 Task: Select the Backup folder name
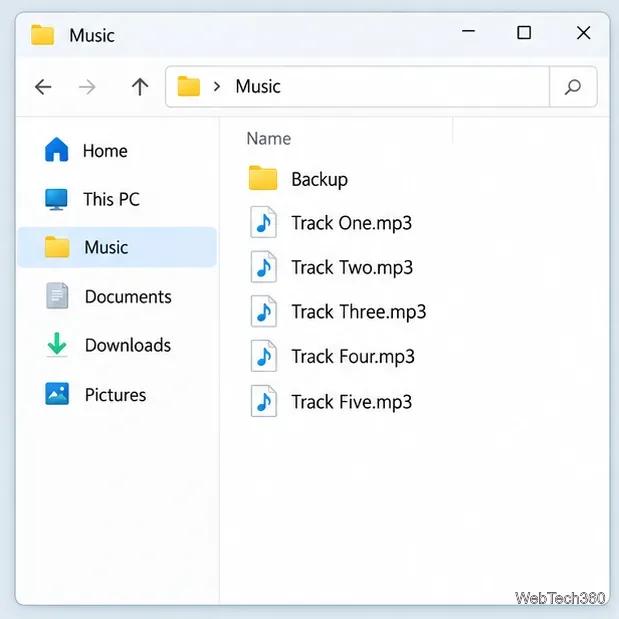pyautogui.click(x=319, y=180)
